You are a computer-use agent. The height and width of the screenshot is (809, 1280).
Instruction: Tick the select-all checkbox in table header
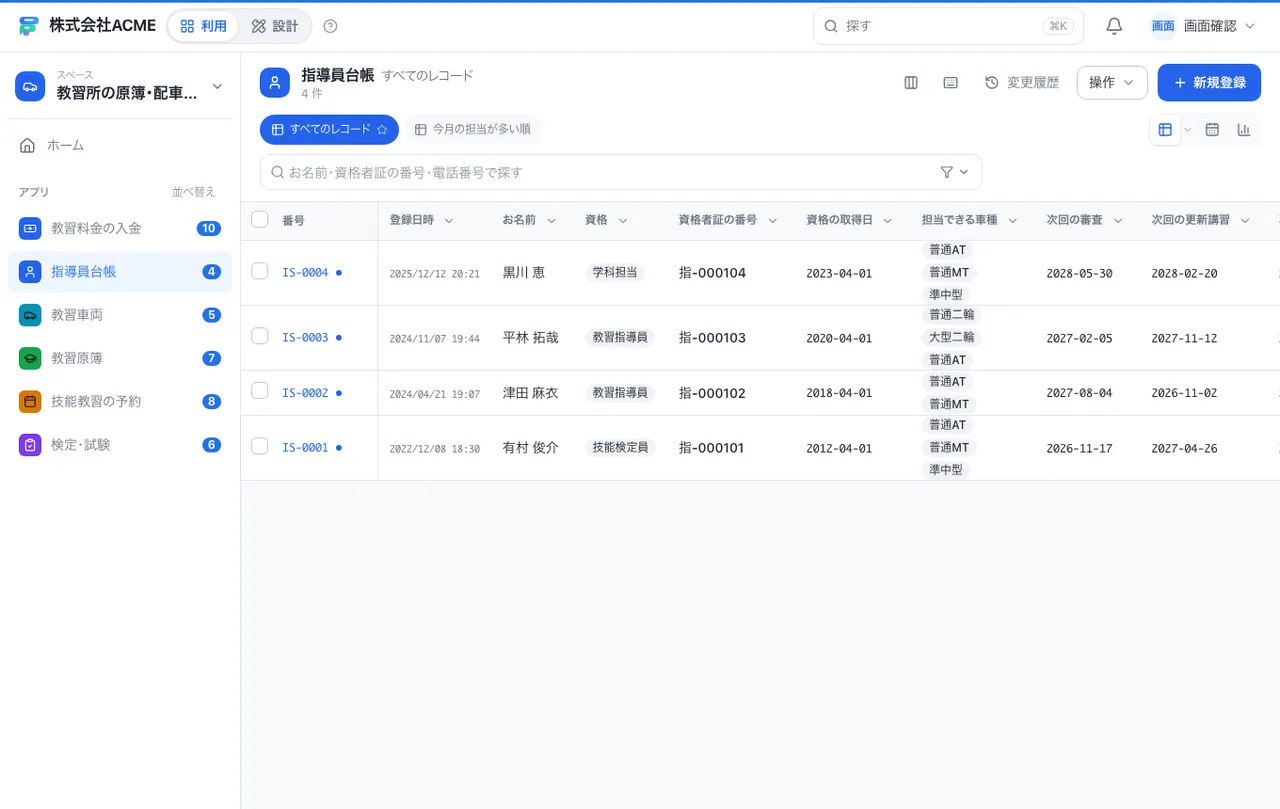tap(260, 219)
